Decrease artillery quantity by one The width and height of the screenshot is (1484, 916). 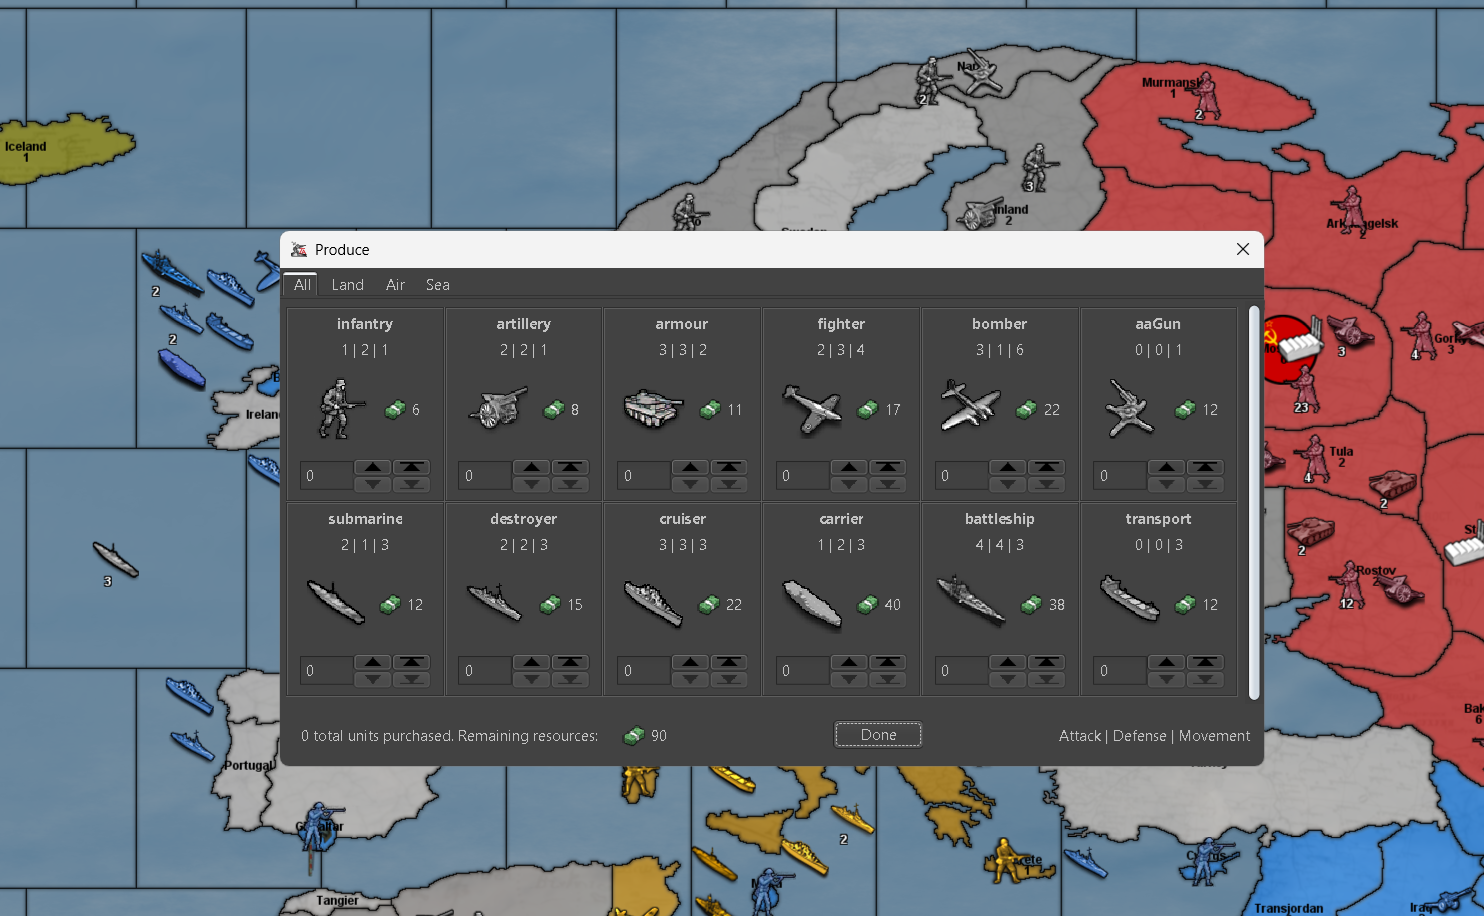point(531,484)
